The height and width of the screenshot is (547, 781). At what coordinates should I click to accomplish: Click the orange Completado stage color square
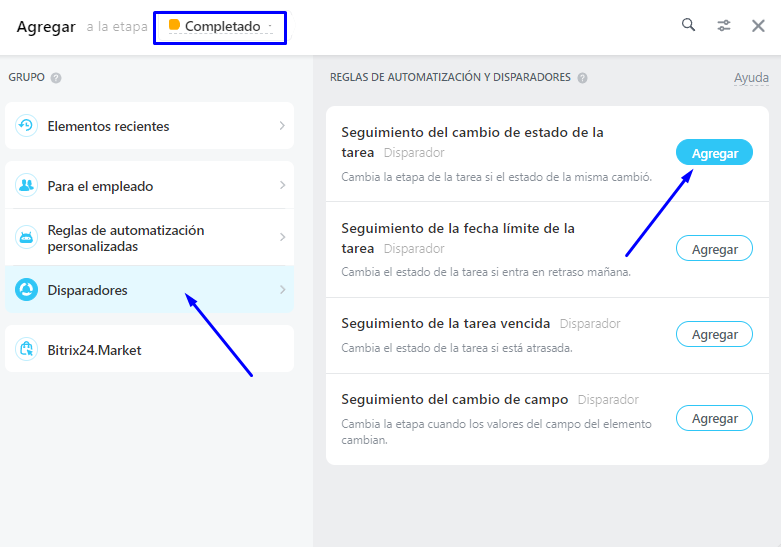pos(175,25)
